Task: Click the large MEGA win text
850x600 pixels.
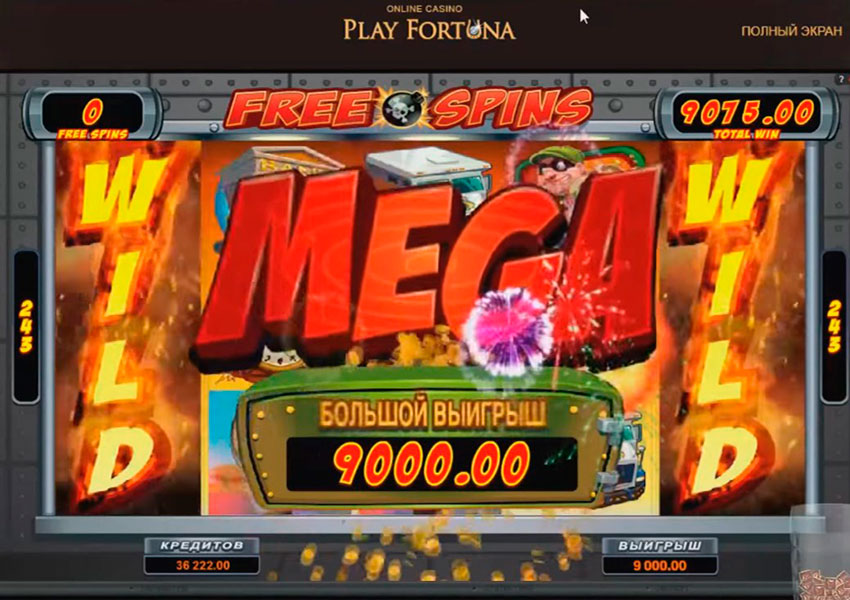Action: click(x=429, y=266)
